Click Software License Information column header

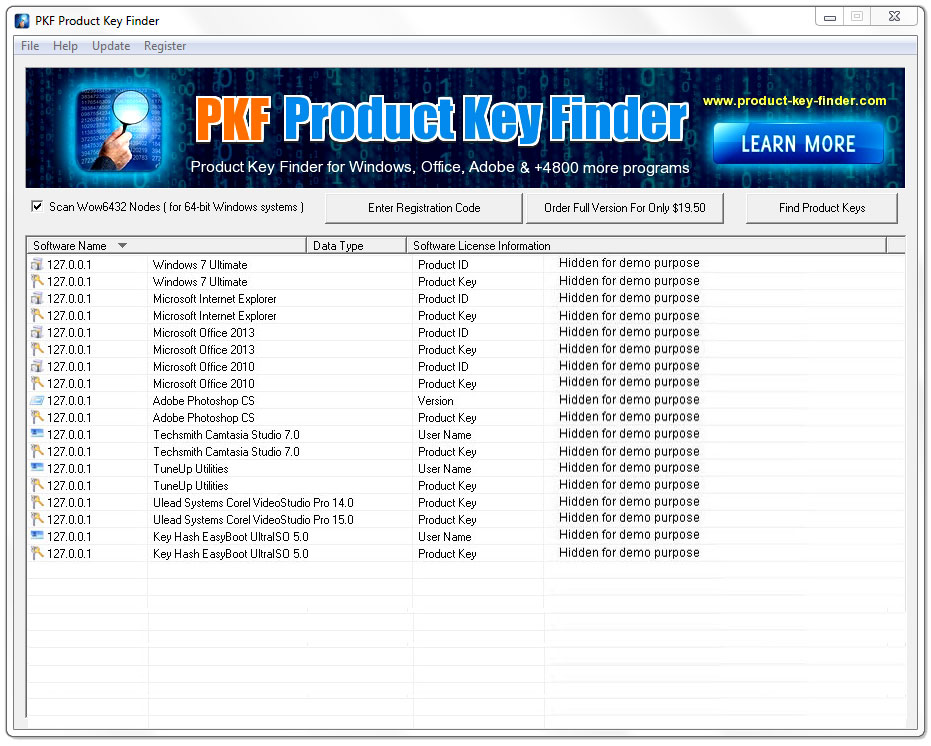click(647, 245)
